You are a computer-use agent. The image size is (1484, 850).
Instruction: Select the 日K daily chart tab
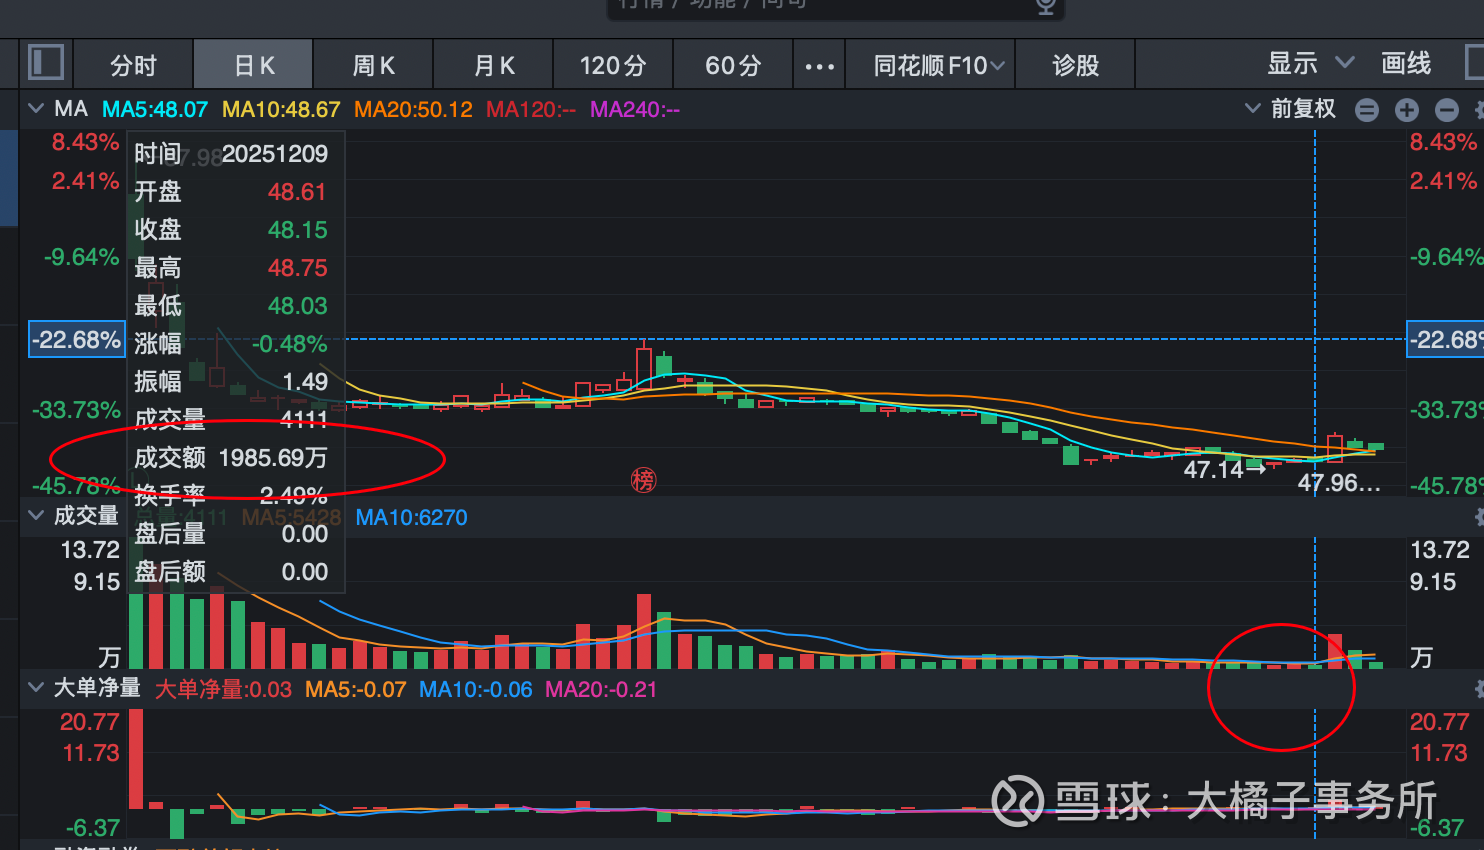point(254,65)
